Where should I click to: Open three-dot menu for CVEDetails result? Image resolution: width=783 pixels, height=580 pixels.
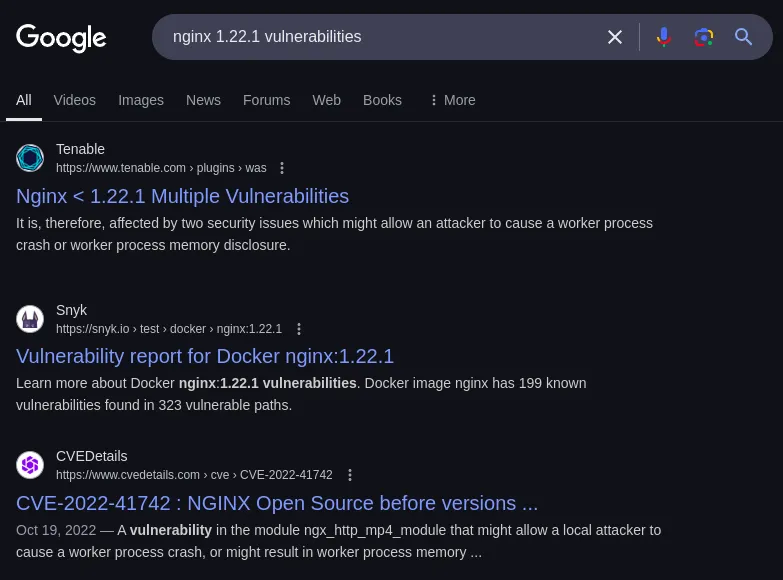(350, 475)
